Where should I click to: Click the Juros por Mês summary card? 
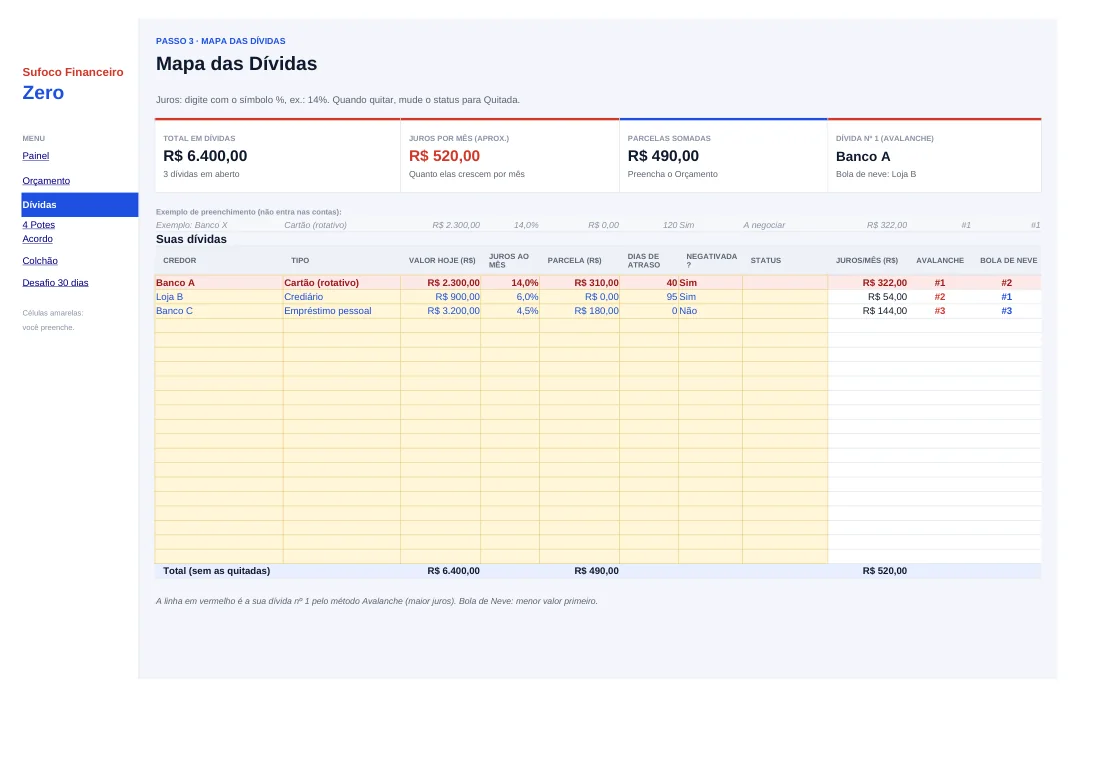[510, 156]
